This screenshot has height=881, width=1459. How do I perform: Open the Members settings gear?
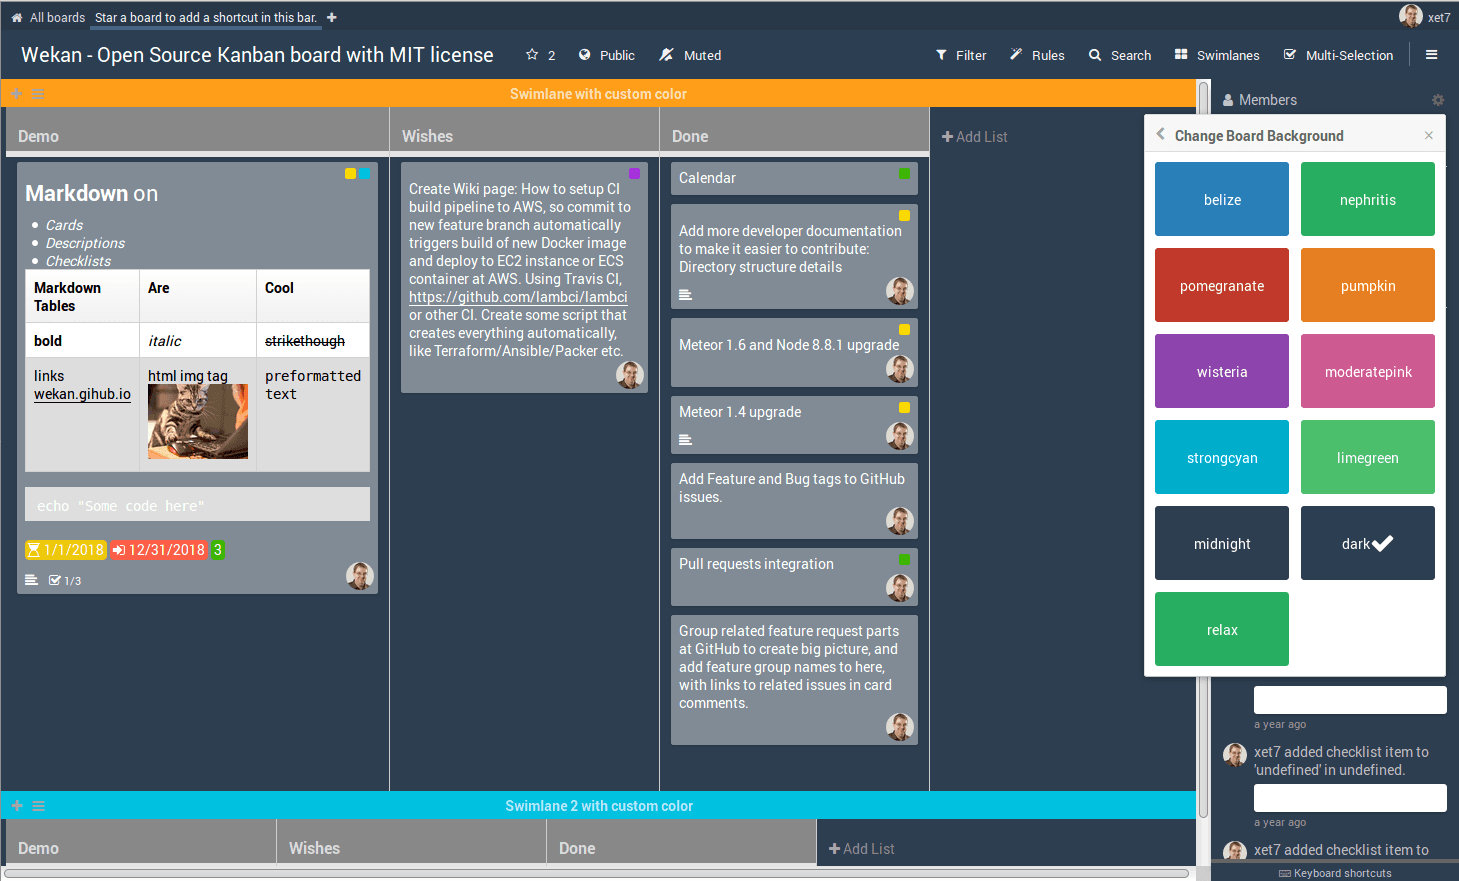(1438, 100)
